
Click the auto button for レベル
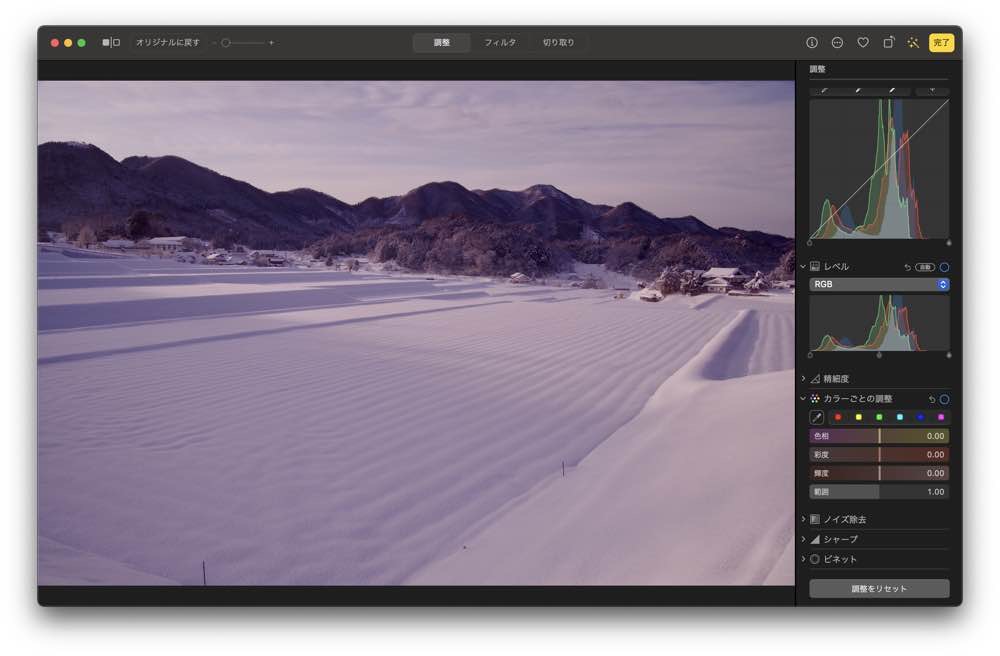(x=925, y=267)
